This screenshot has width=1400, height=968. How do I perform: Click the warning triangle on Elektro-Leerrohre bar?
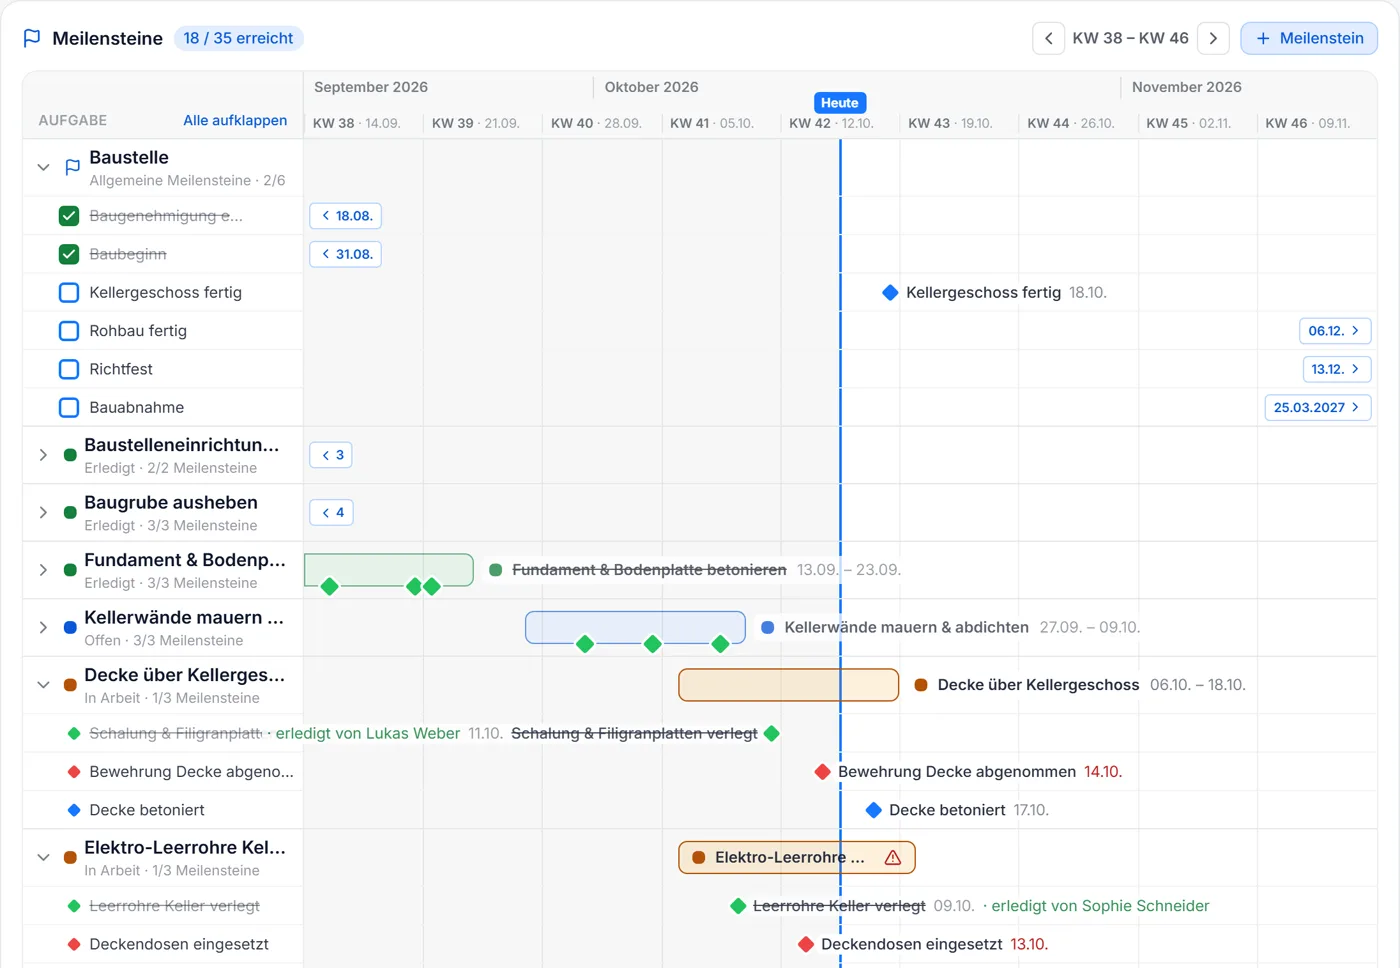(893, 857)
